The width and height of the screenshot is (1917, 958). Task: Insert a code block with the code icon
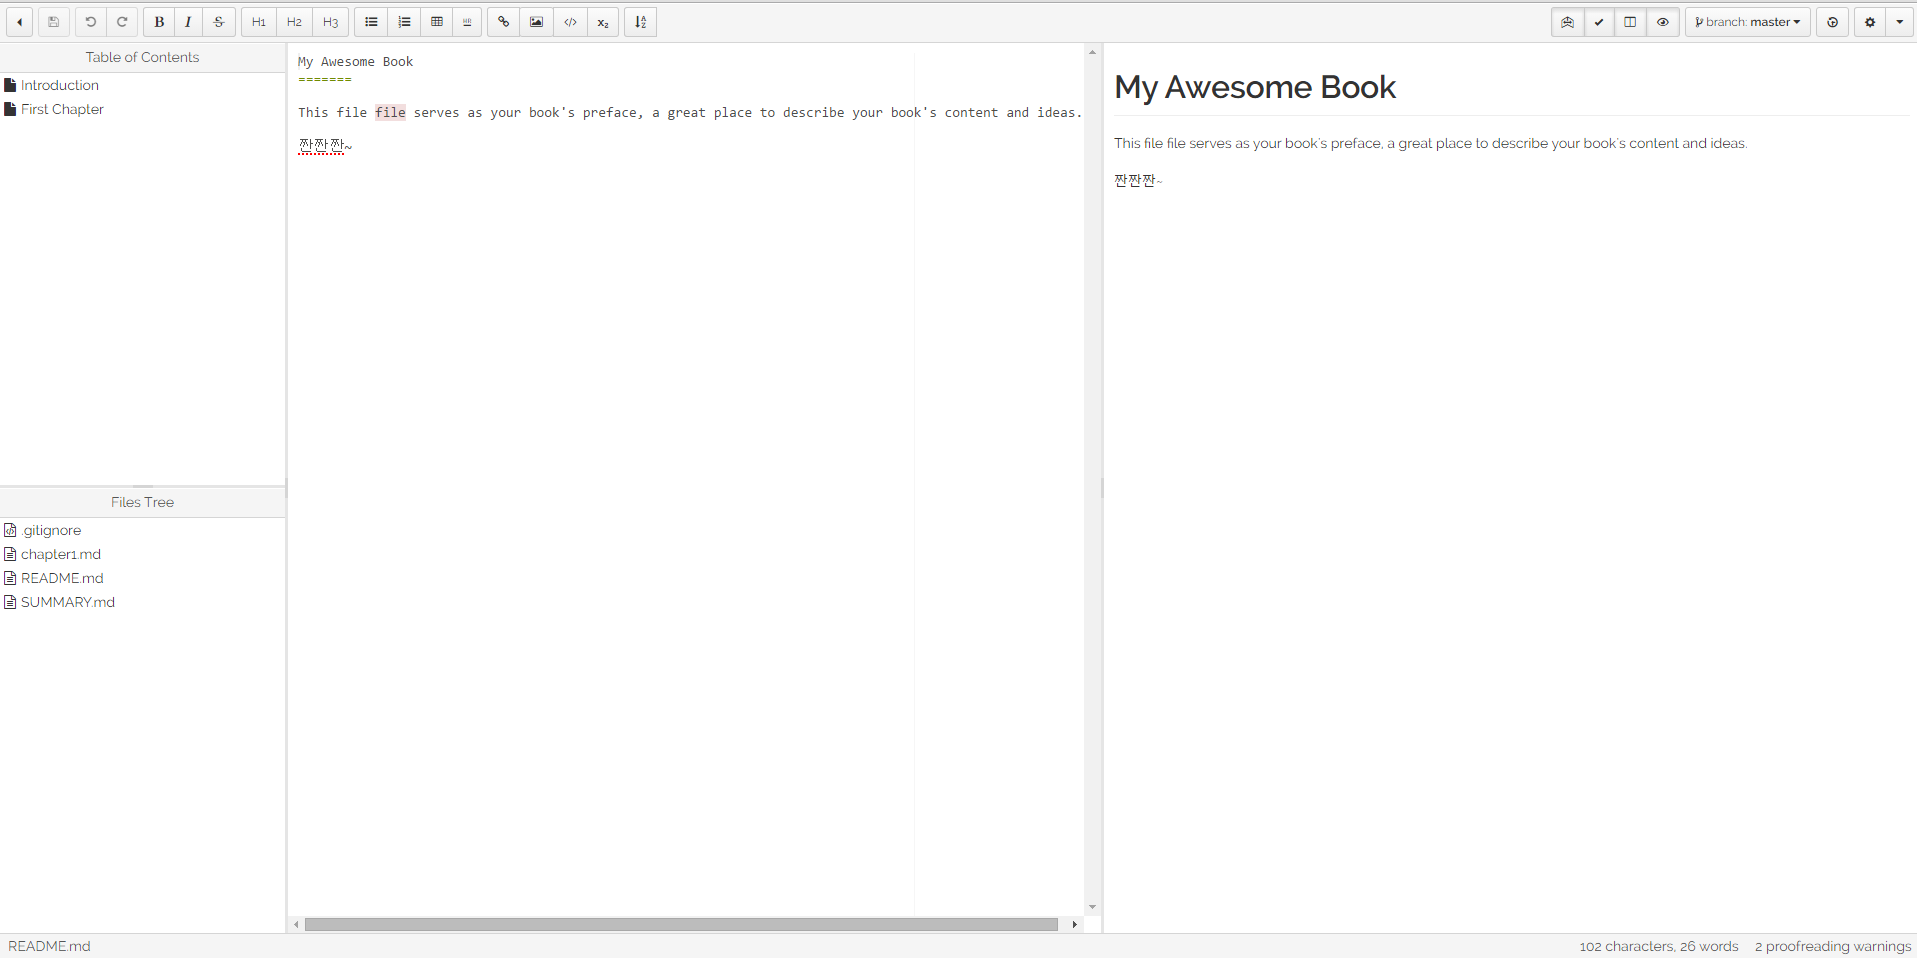pos(570,22)
